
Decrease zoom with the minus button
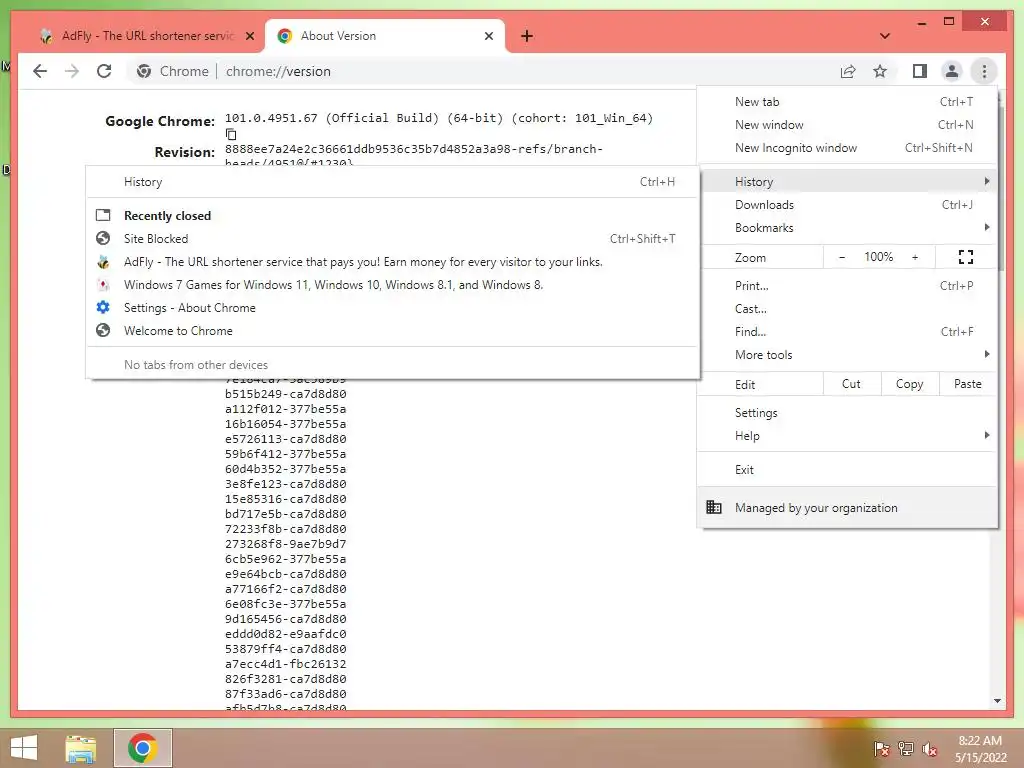tap(842, 257)
